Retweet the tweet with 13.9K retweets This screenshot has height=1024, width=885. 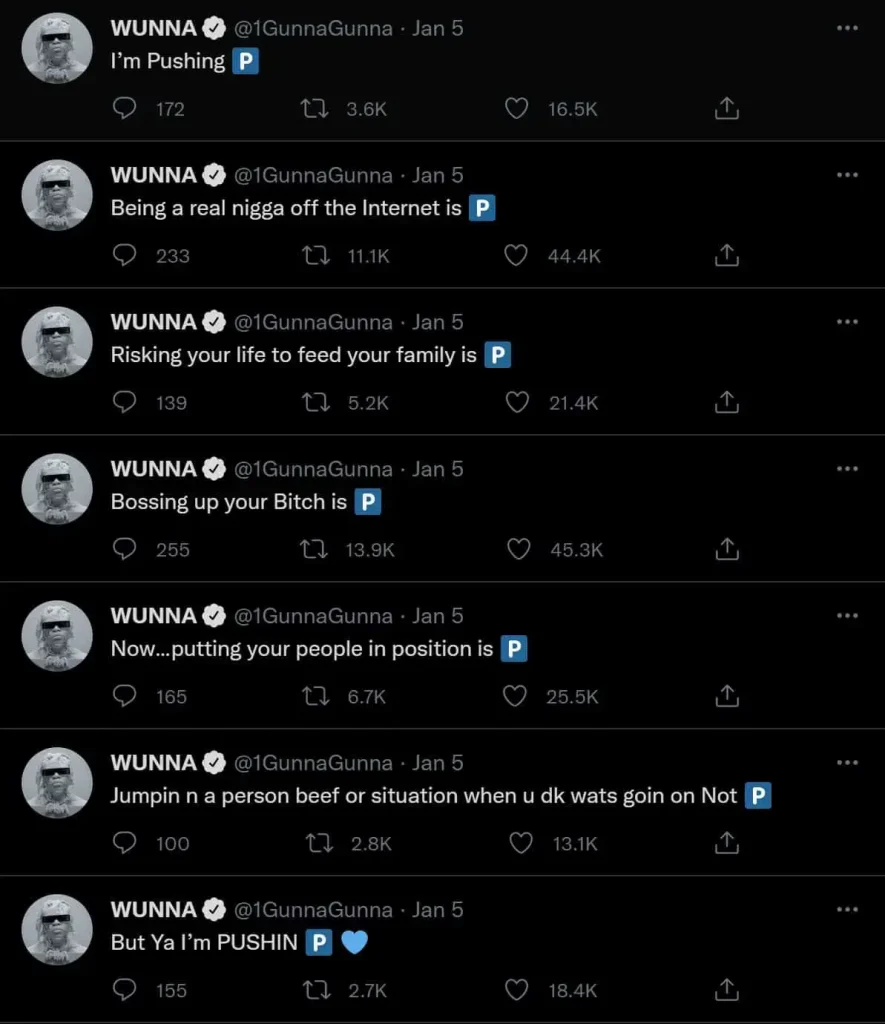314,549
